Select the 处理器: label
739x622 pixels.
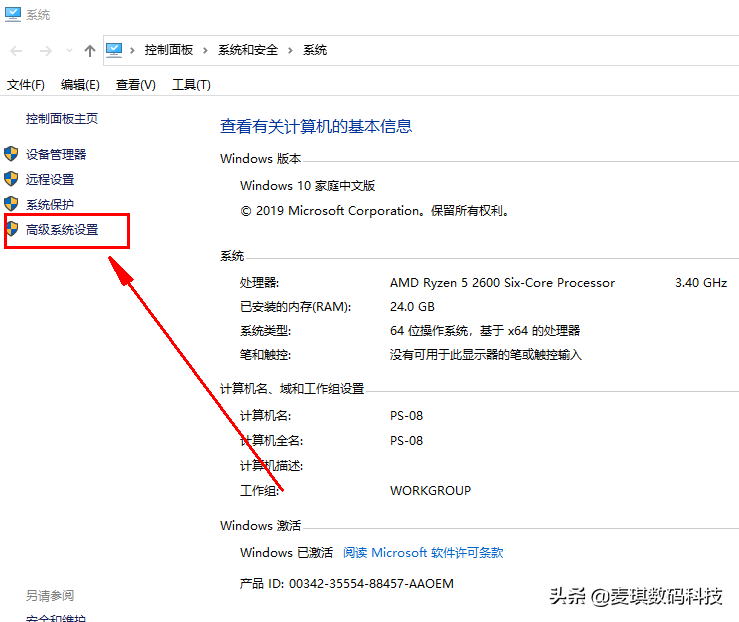click(259, 283)
